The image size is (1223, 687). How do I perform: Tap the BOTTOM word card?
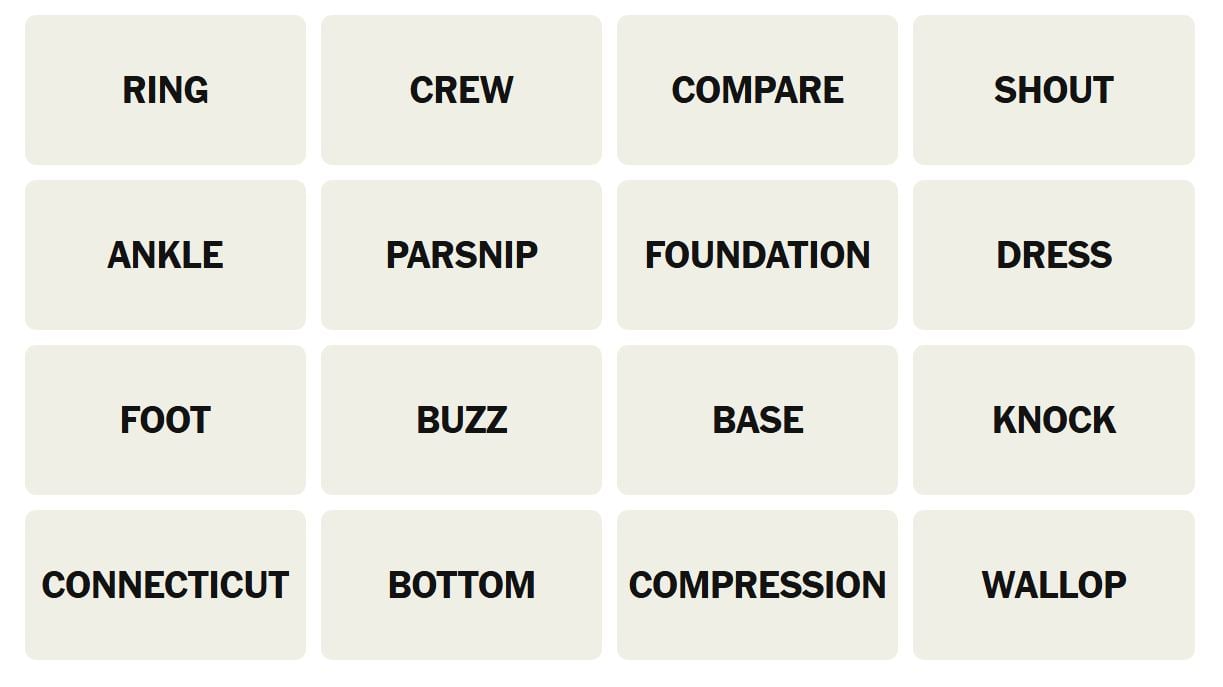pos(461,585)
